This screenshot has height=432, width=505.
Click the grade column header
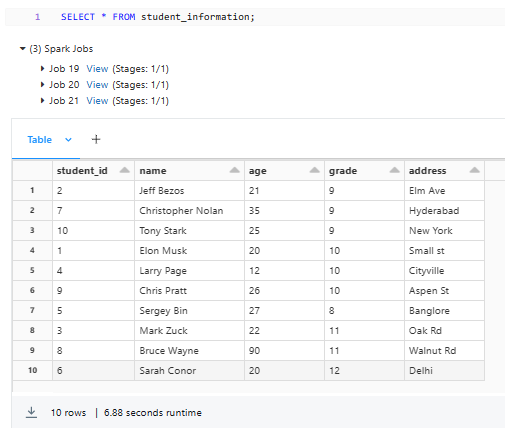click(364, 171)
